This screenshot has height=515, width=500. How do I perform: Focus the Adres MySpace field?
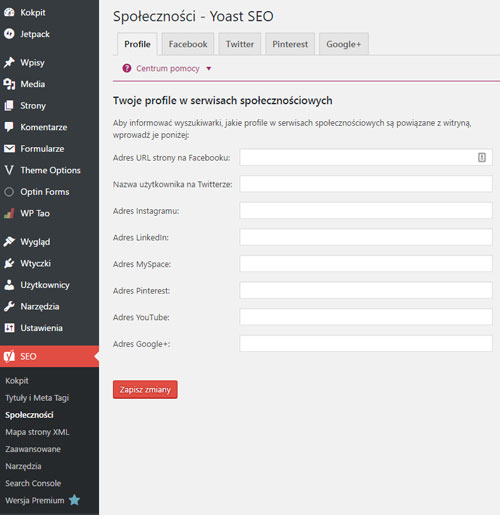click(366, 264)
